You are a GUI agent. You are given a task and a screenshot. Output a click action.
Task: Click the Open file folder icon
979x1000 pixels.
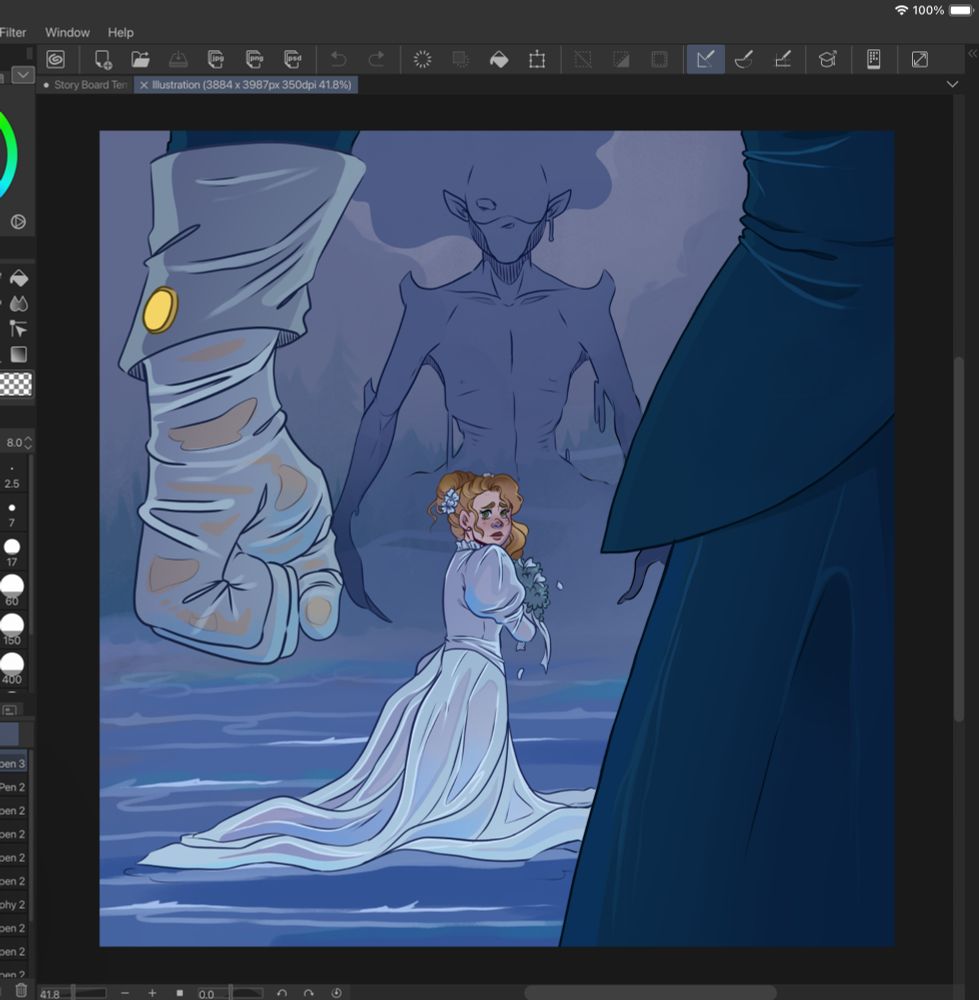(140, 60)
